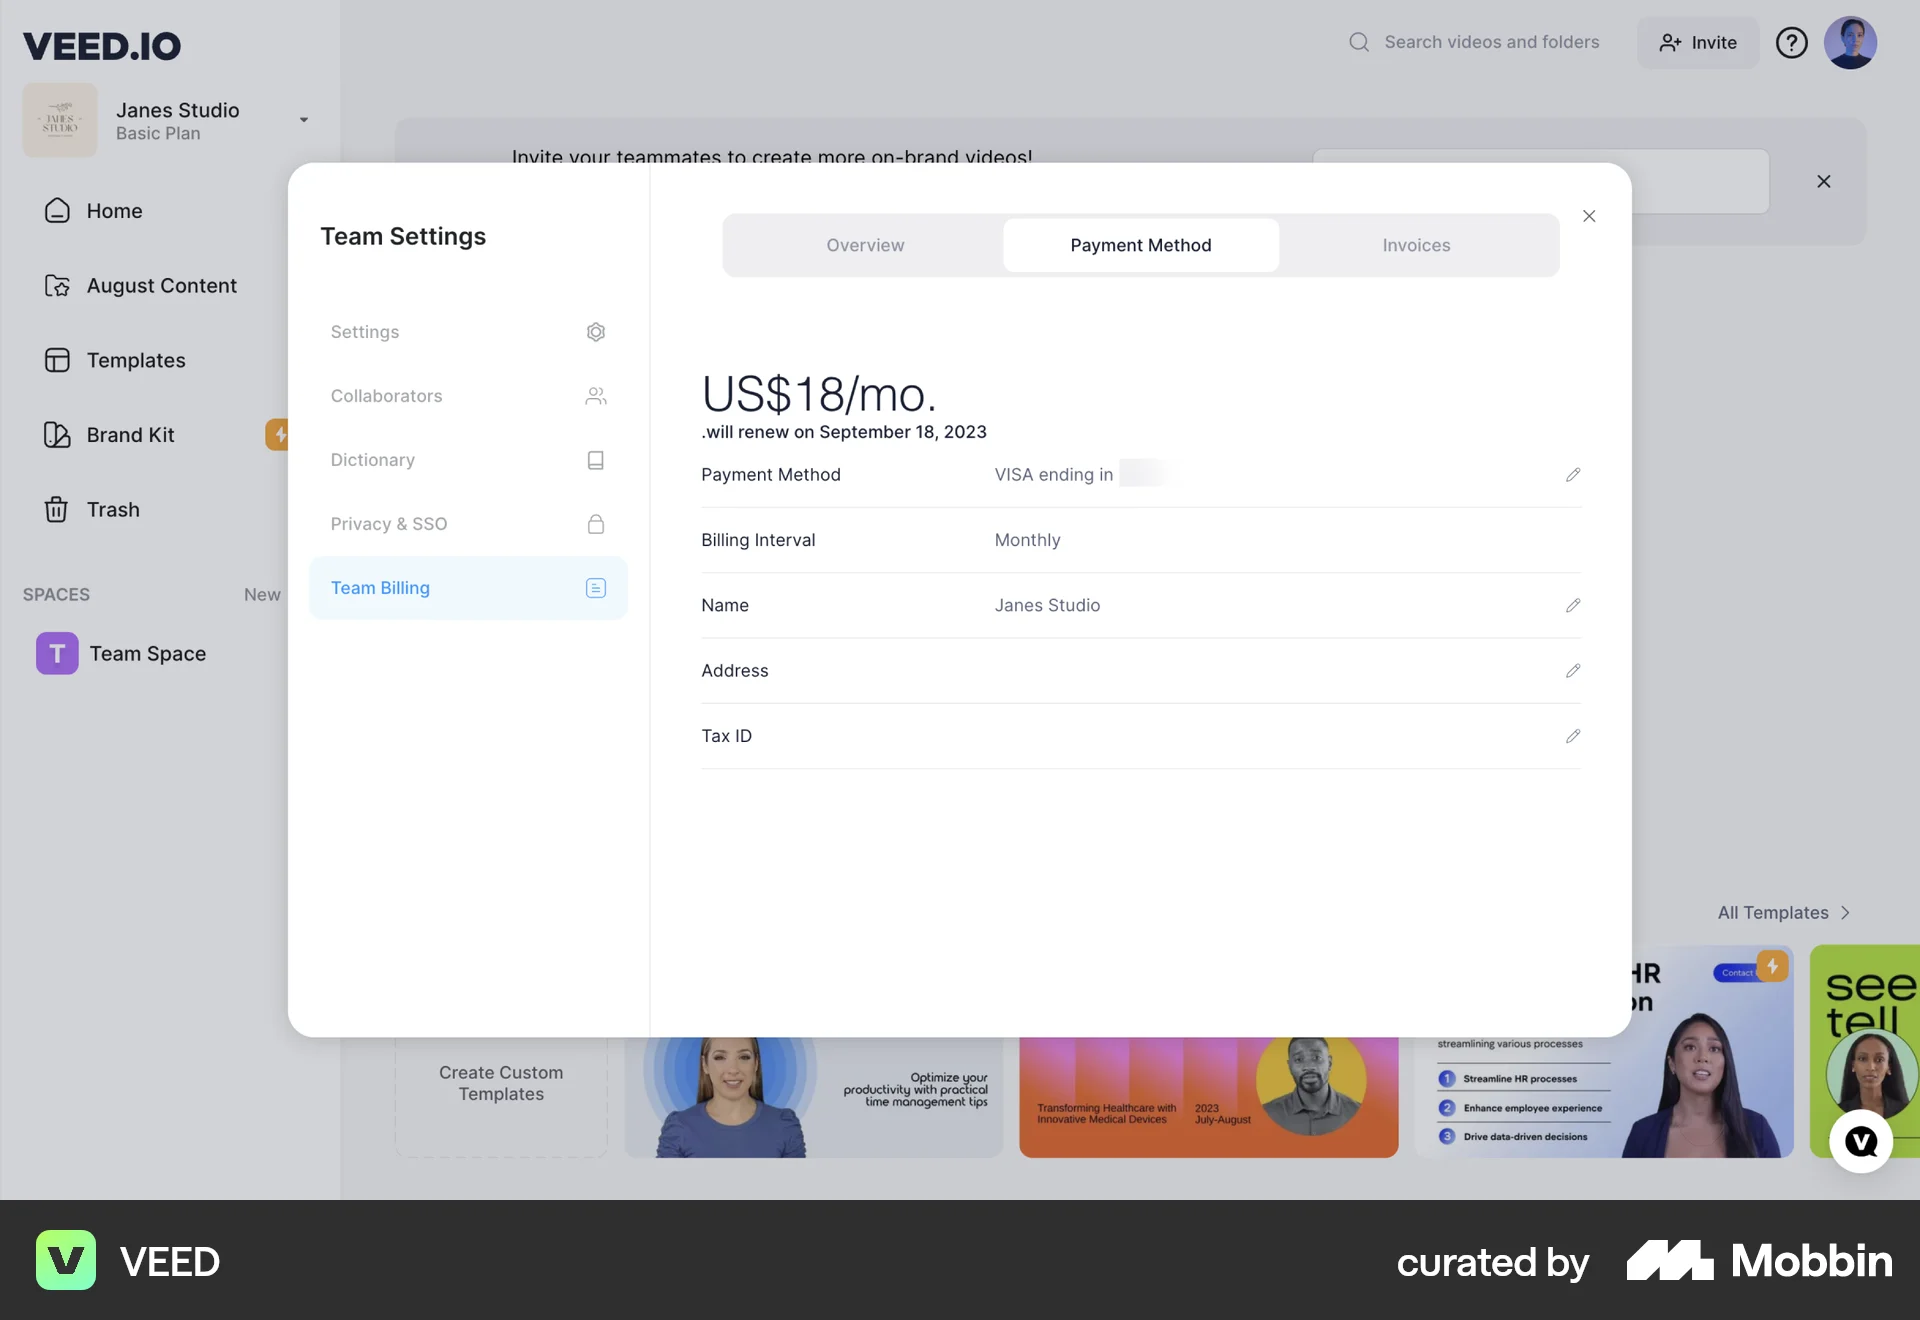Expand the Janes Studio workspace dropdown
The width and height of the screenshot is (1920, 1320).
tap(303, 119)
